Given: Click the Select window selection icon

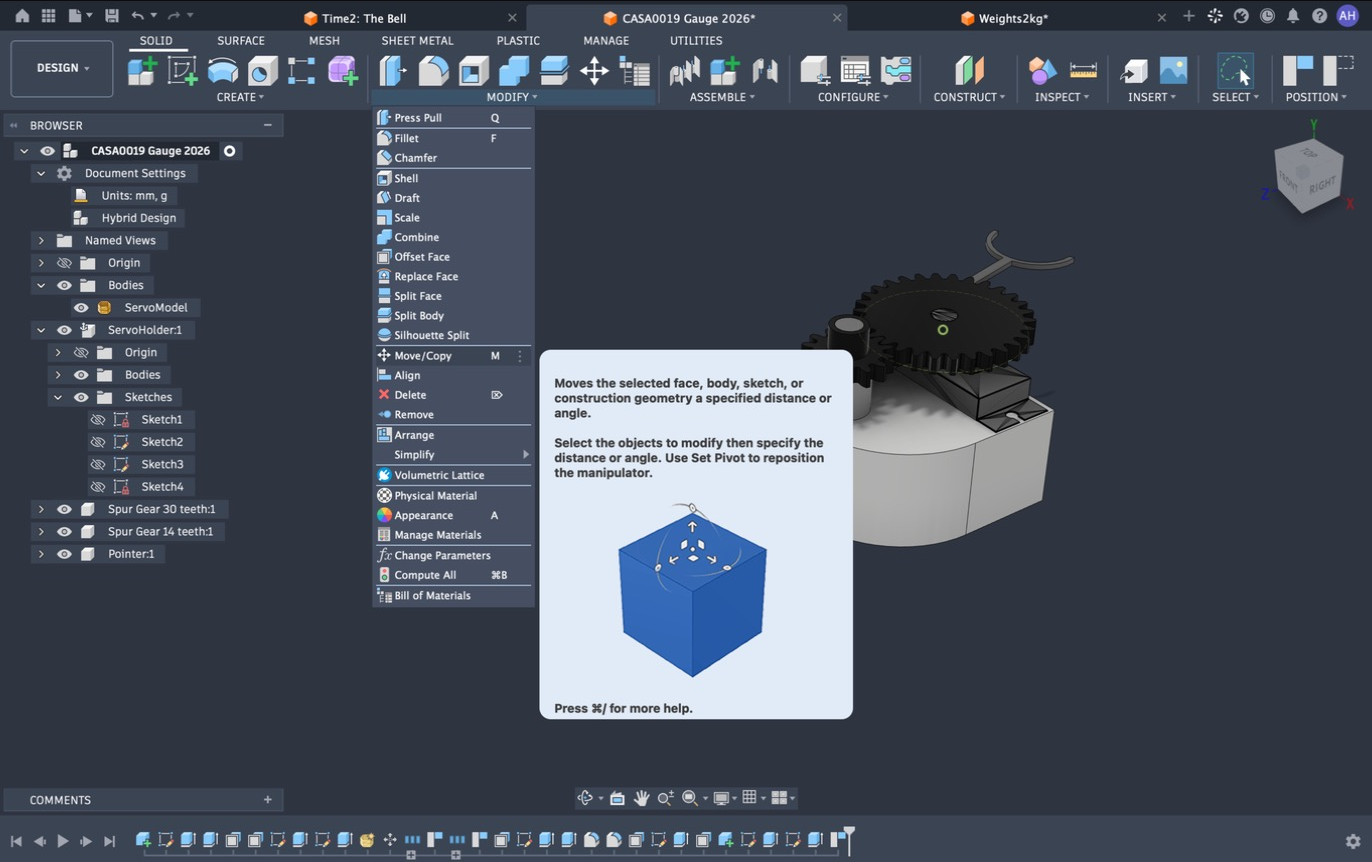Looking at the screenshot, I should pyautogui.click(x=1235, y=71).
